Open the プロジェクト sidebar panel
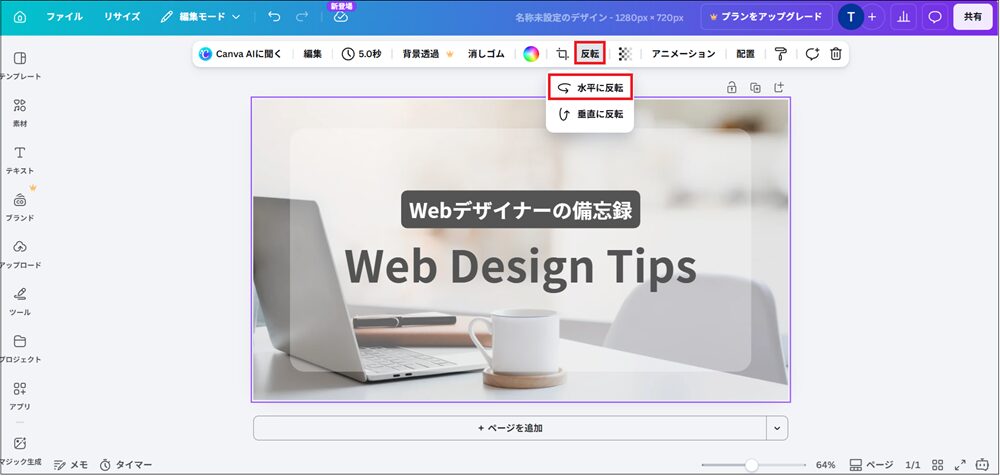 click(x=20, y=349)
